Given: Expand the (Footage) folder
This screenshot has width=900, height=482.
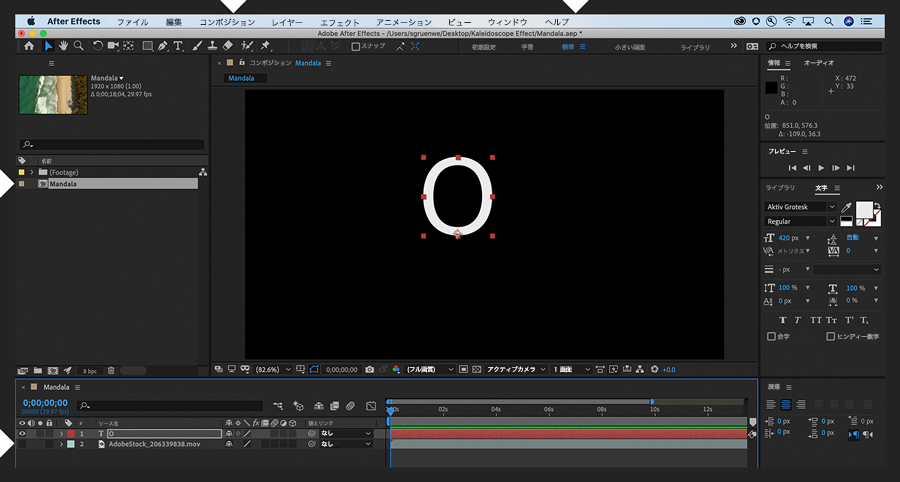Looking at the screenshot, I should [32, 172].
